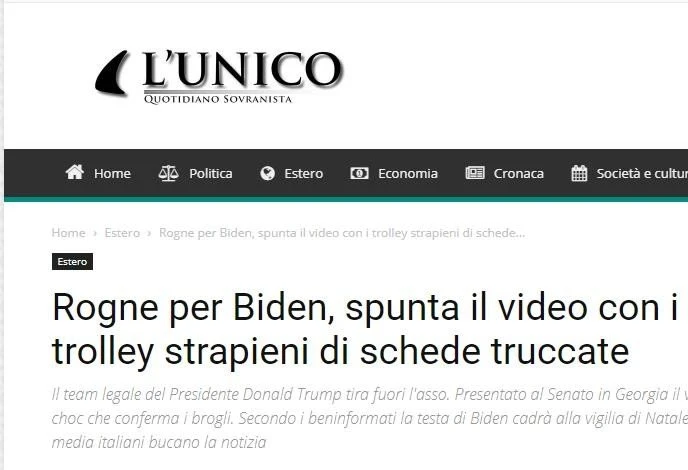Click the black Estero category badge

[72, 262]
